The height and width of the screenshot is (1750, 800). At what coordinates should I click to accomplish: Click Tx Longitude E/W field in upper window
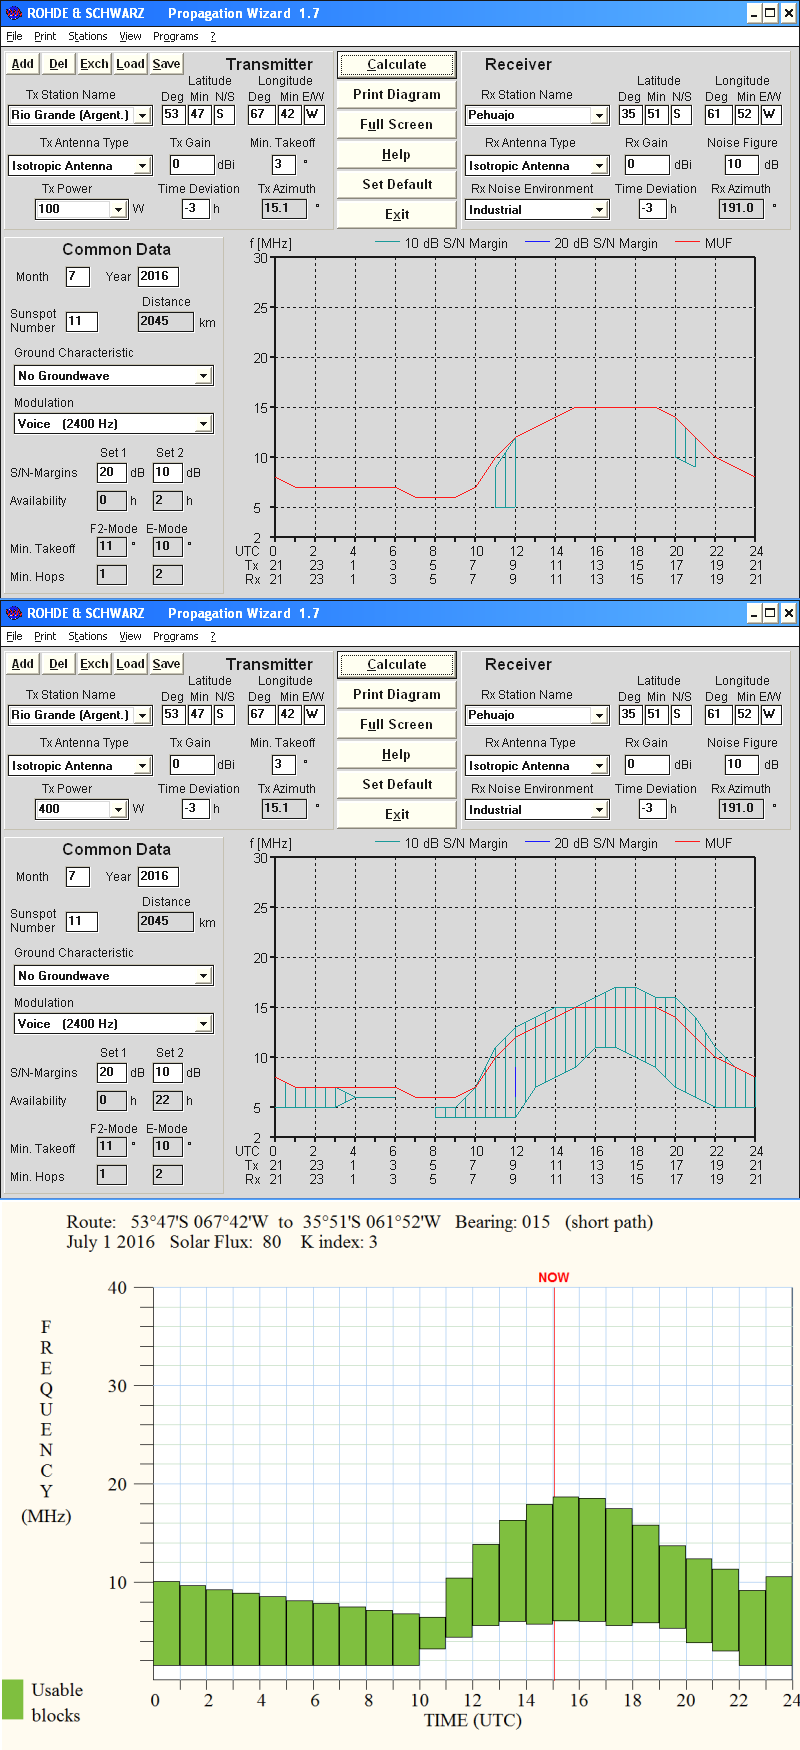[x=313, y=115]
